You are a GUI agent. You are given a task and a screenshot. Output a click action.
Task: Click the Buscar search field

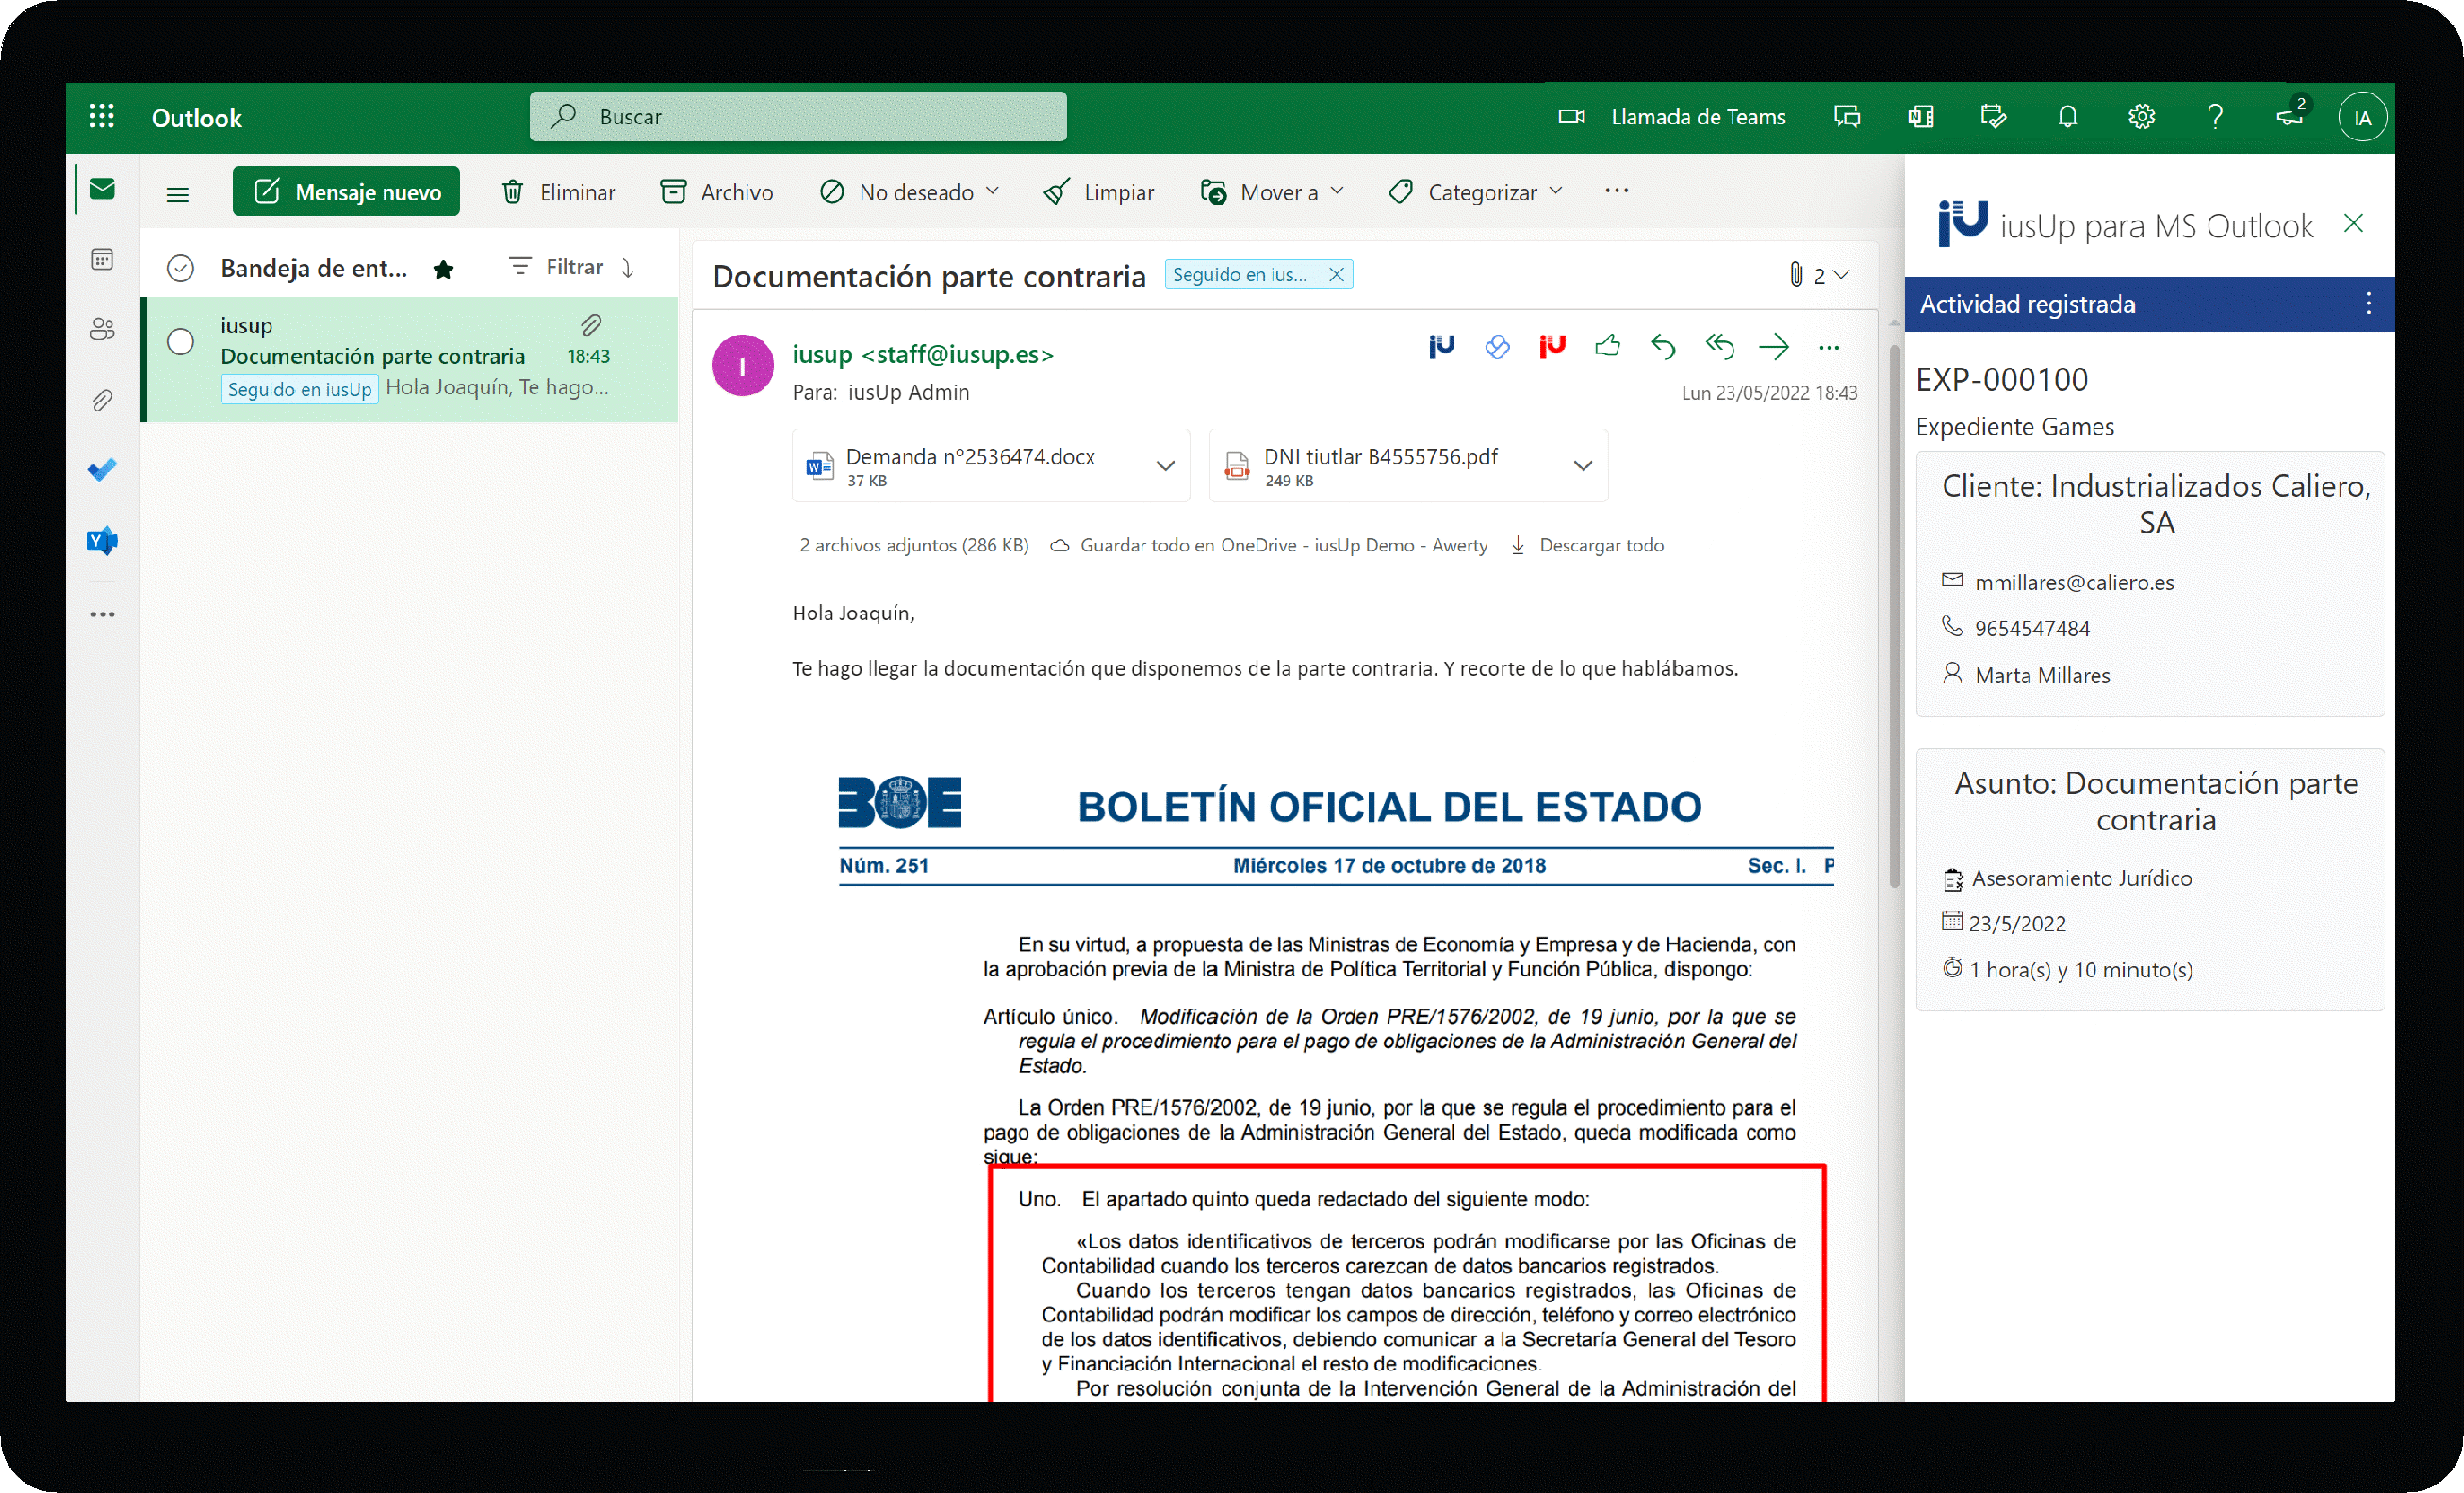(797, 117)
